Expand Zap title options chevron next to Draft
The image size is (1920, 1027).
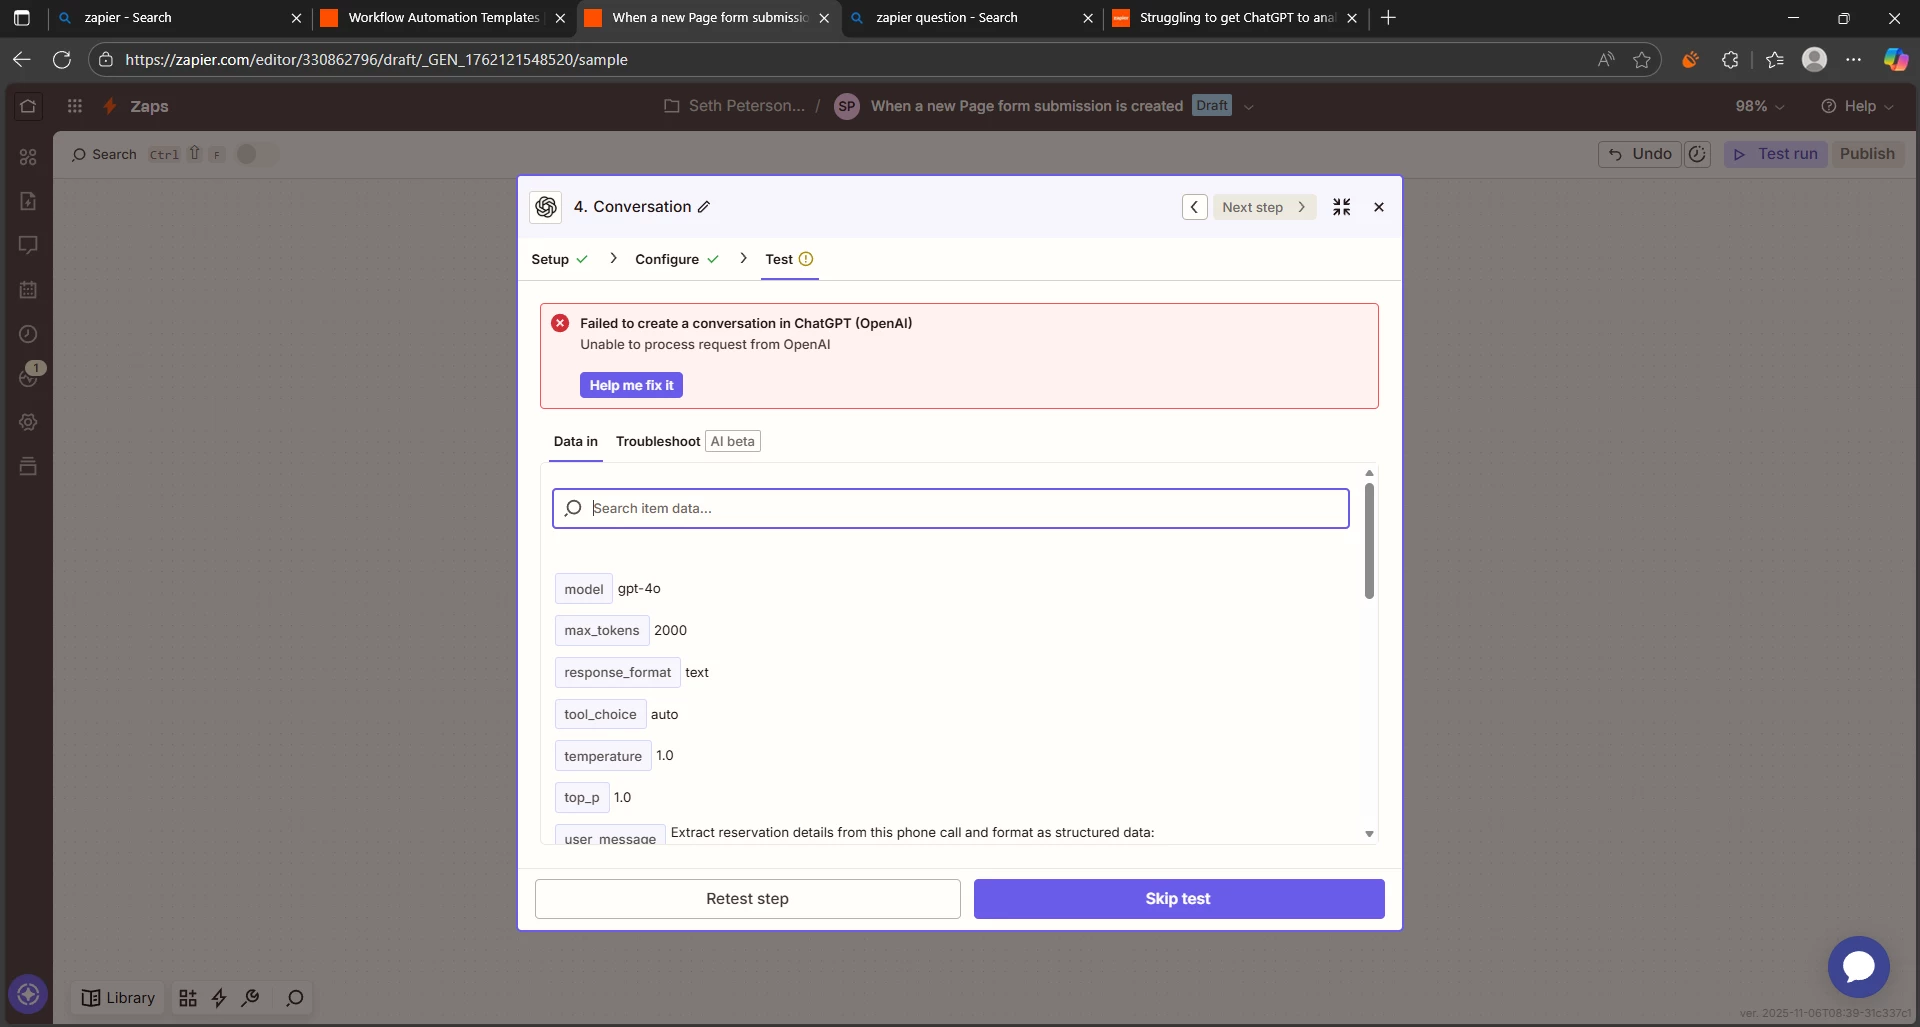click(1248, 106)
